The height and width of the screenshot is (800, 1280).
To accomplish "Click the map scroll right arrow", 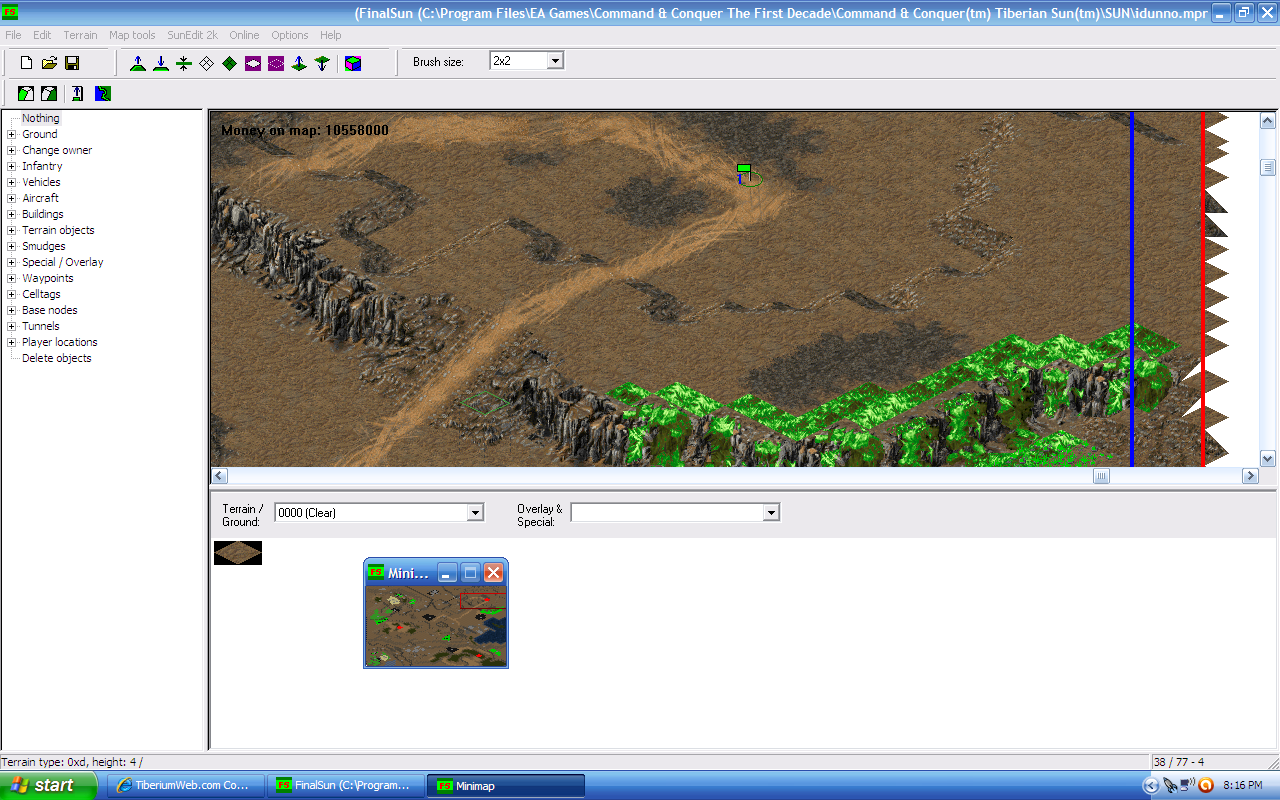I will (x=1250, y=476).
